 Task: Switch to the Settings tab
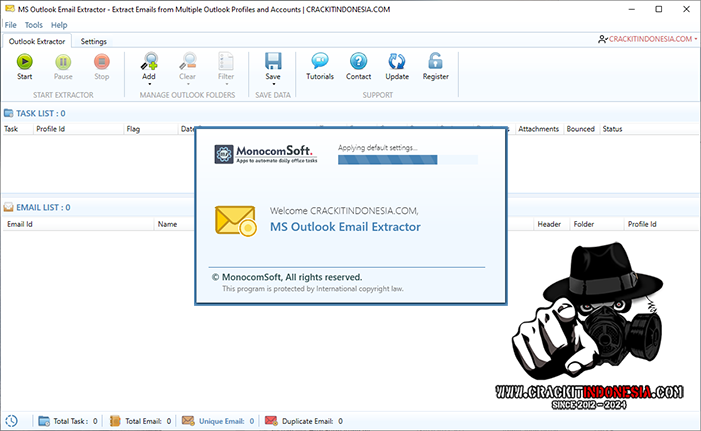[x=94, y=41]
